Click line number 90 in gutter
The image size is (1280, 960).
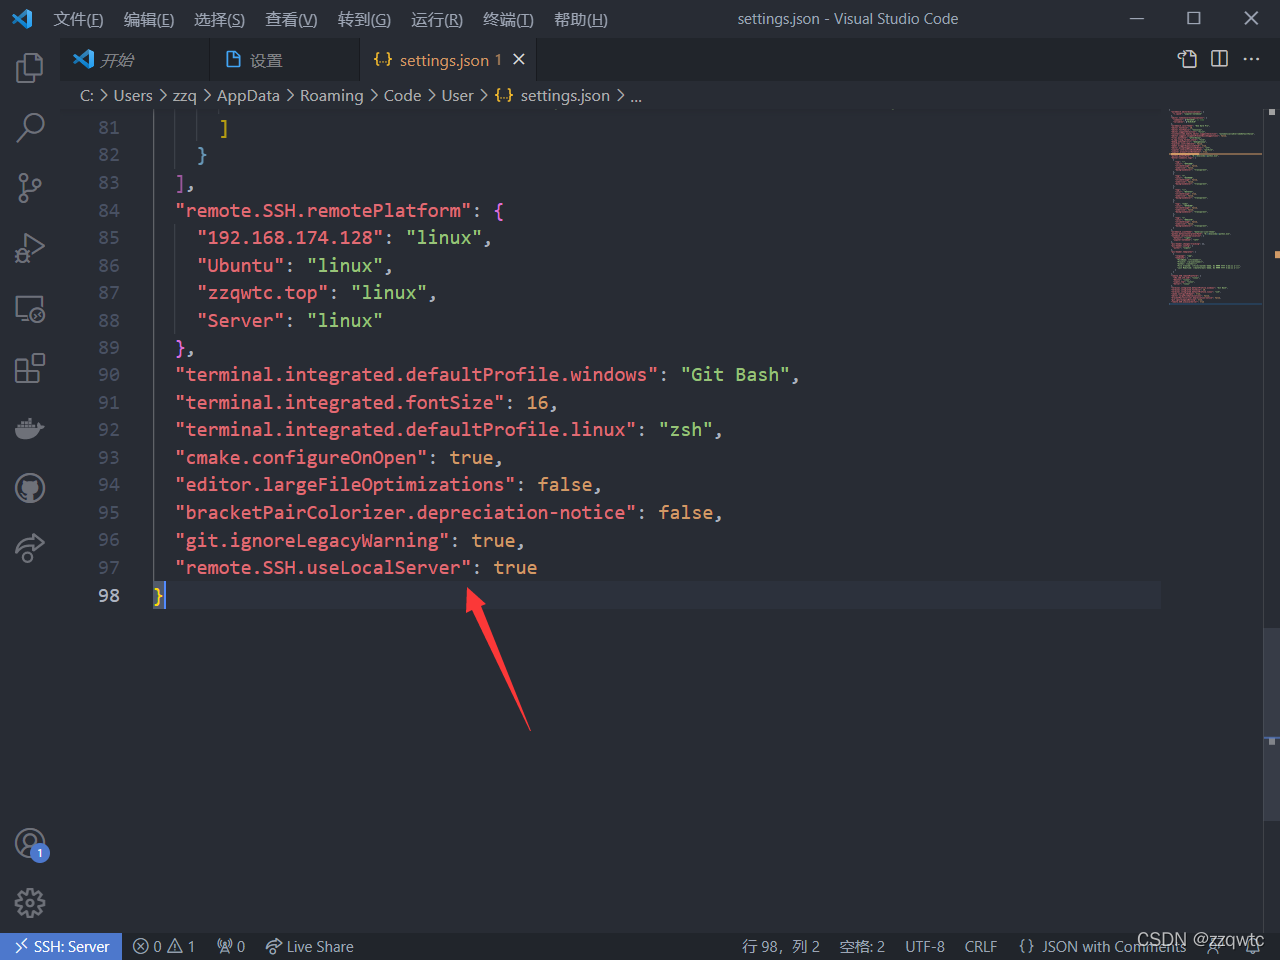pos(108,374)
